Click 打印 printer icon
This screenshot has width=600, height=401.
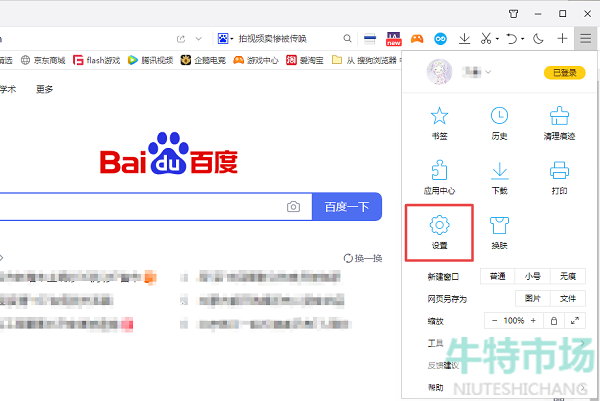pyautogui.click(x=559, y=171)
